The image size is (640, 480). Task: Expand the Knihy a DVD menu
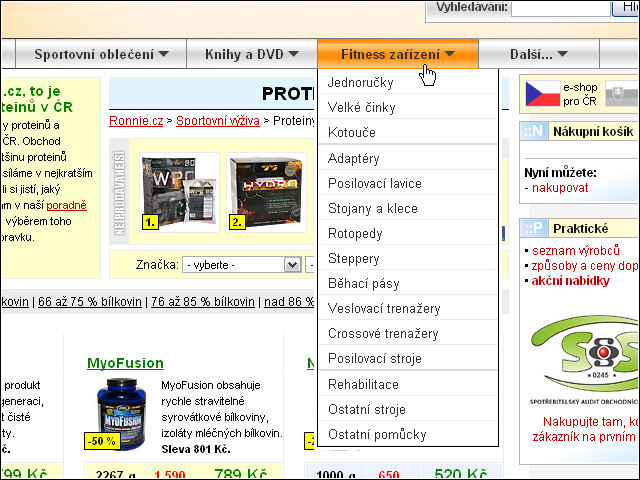[252, 54]
